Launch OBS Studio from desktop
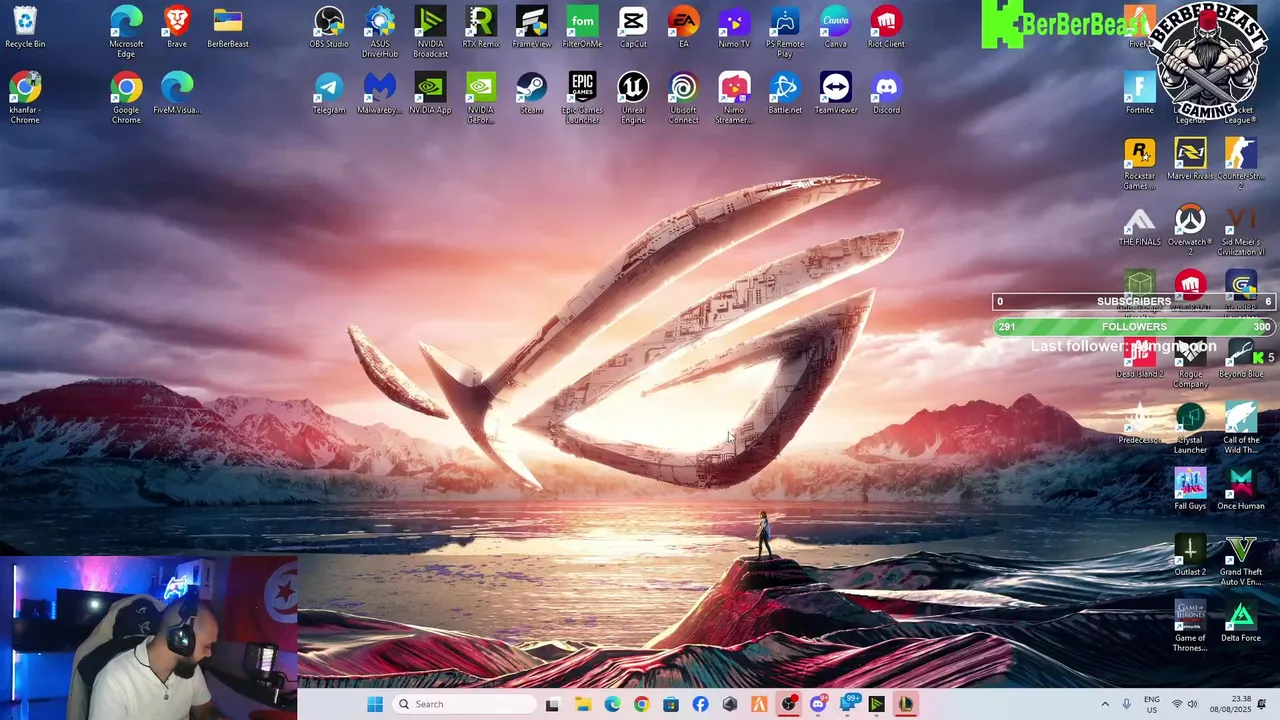The image size is (1280, 720). click(329, 27)
